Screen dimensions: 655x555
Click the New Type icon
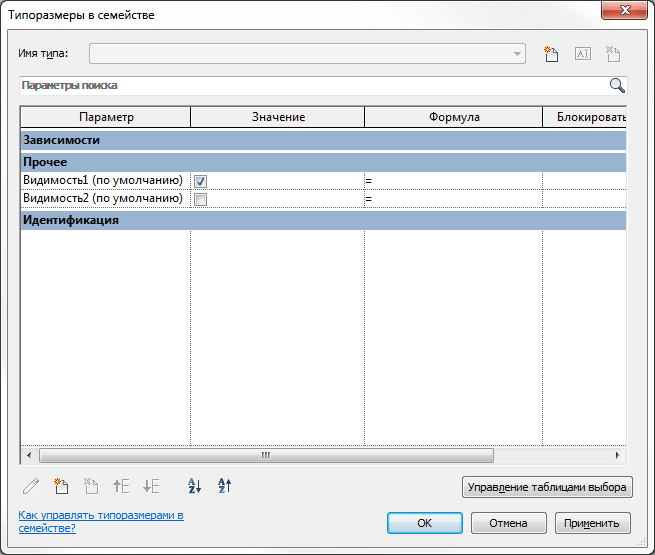pyautogui.click(x=550, y=54)
